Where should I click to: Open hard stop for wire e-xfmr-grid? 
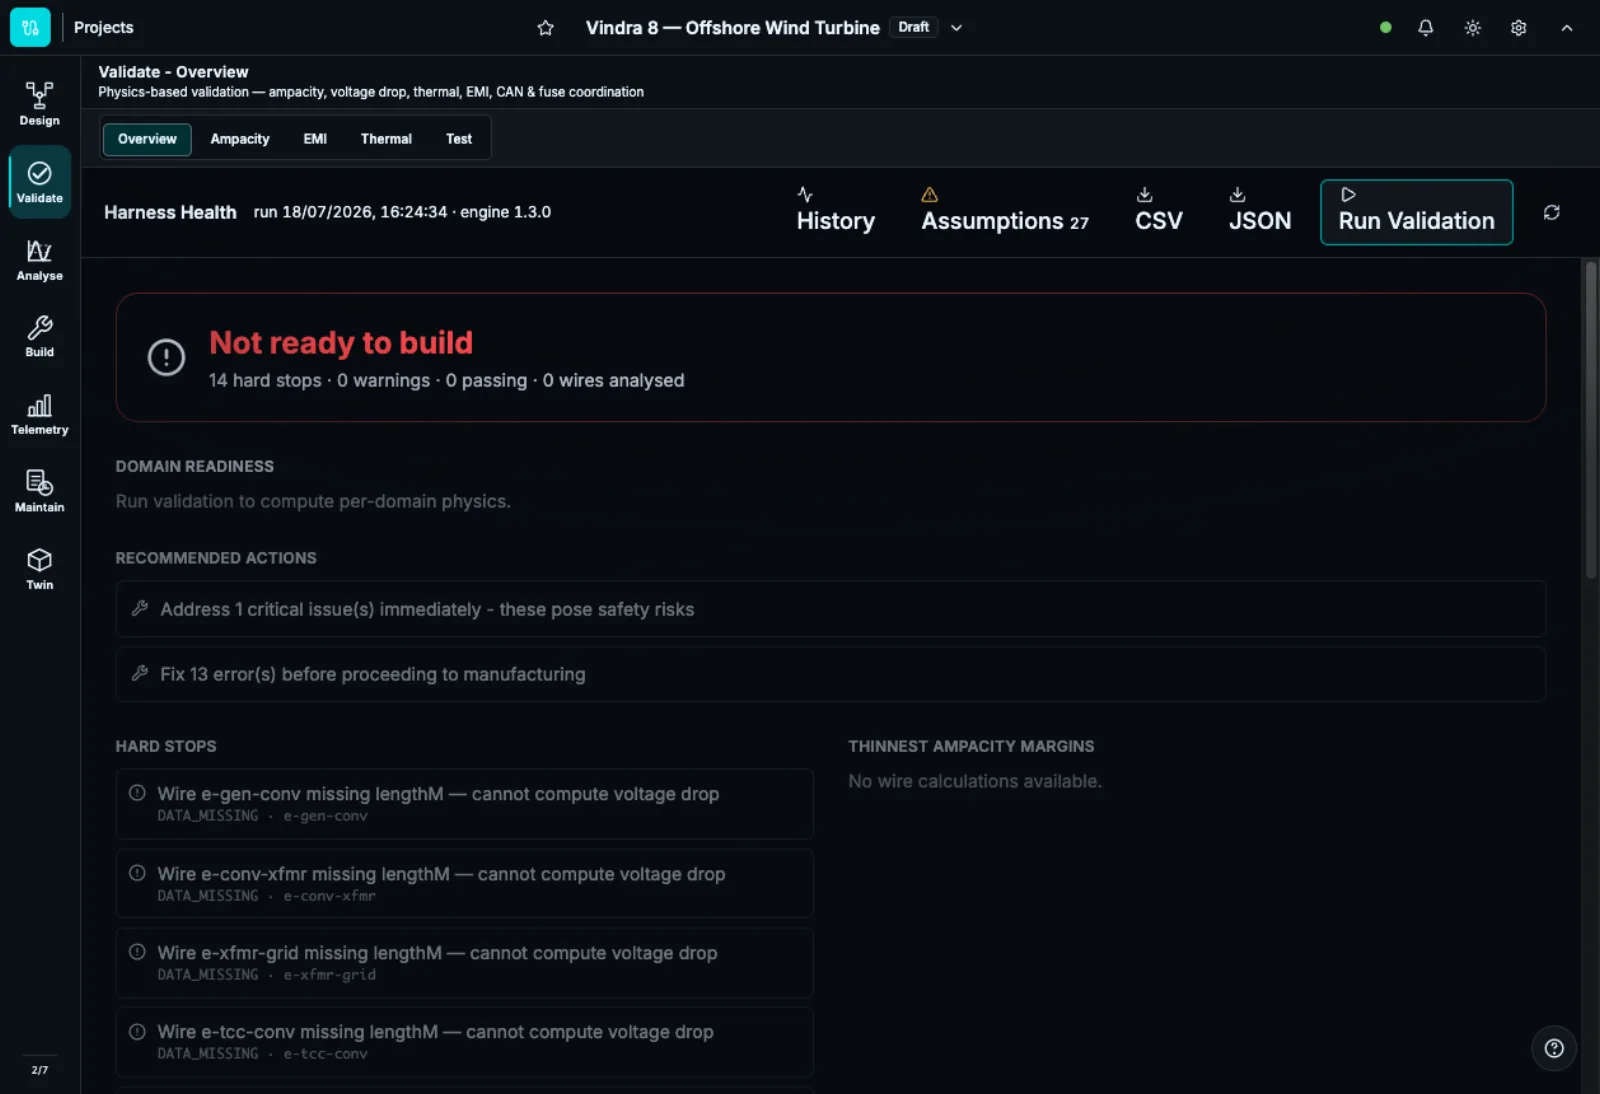464,963
